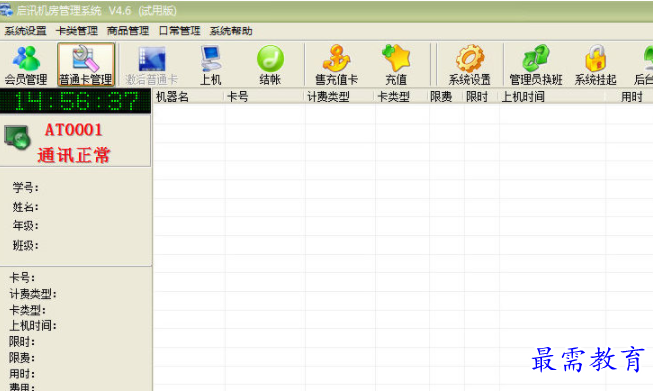This screenshot has height=391, width=653.
Task: Click the application icon in title bar
Action: tap(6, 10)
